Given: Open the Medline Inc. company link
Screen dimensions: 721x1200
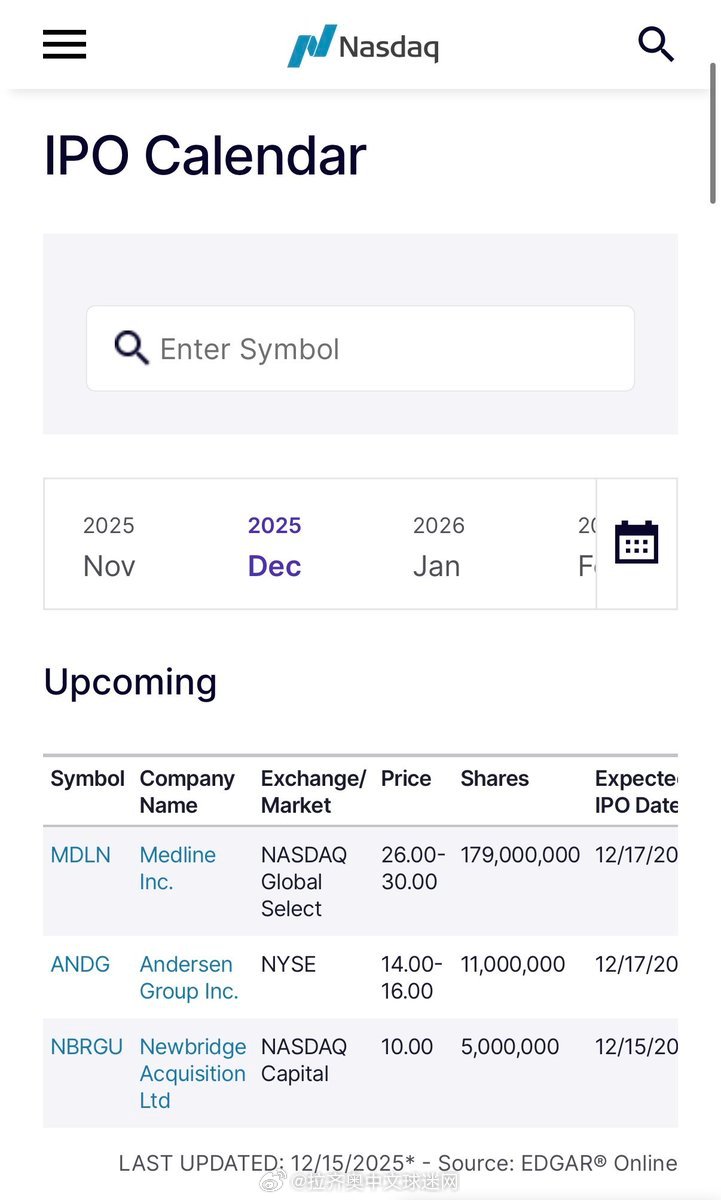Looking at the screenshot, I should pos(177,868).
